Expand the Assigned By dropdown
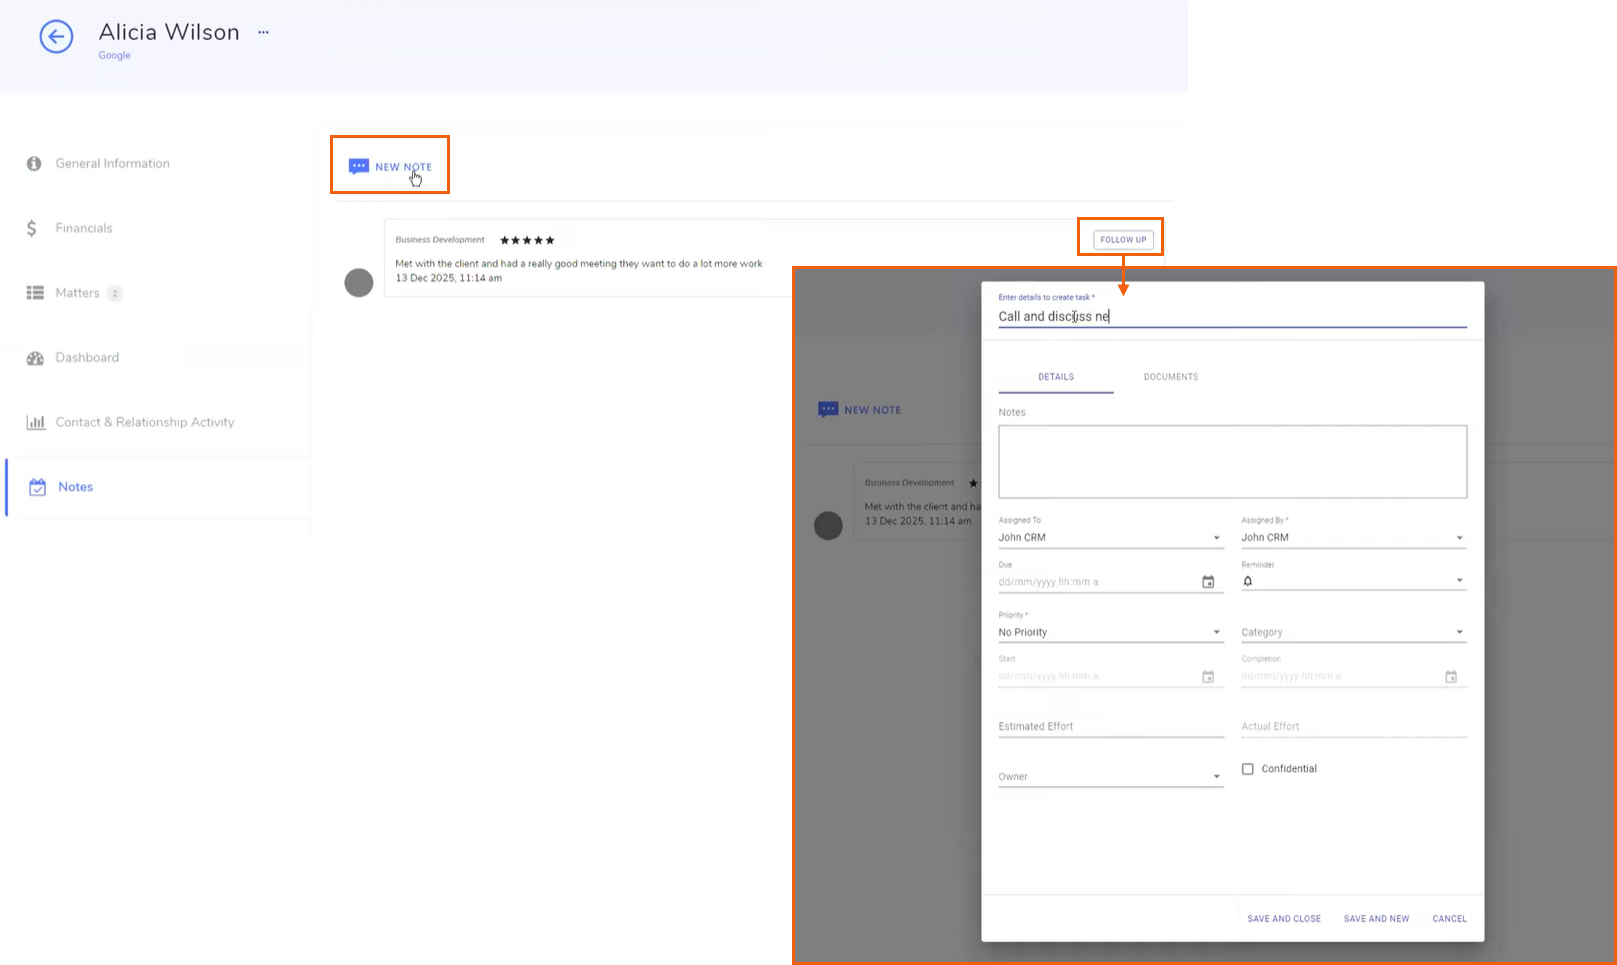The height and width of the screenshot is (965, 1617). point(1459,538)
